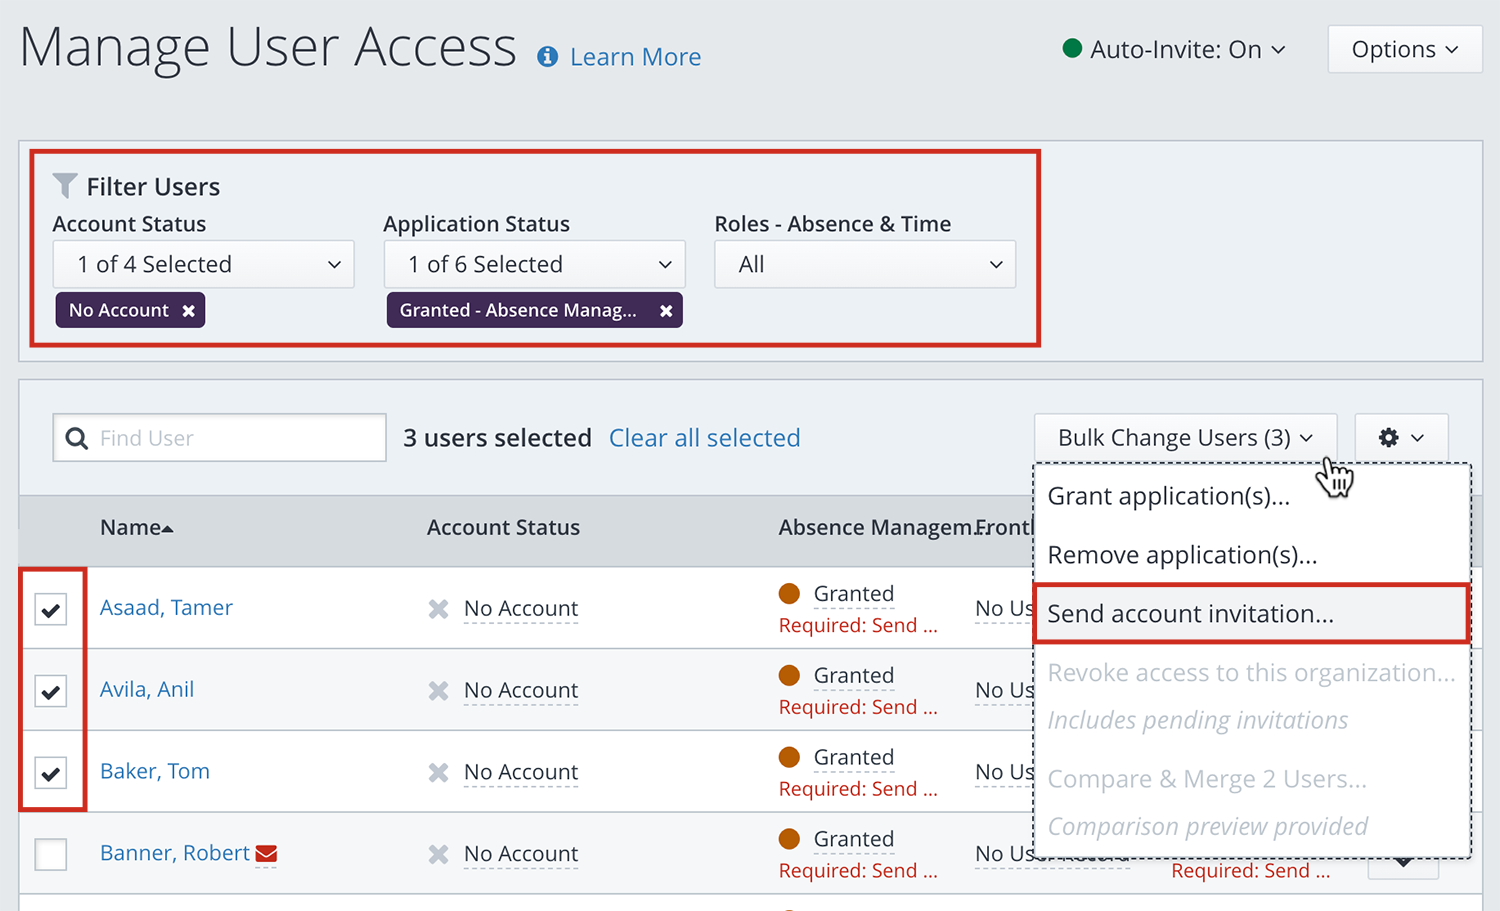
Task: Click the search magnifier icon in Find User
Action: (77, 438)
